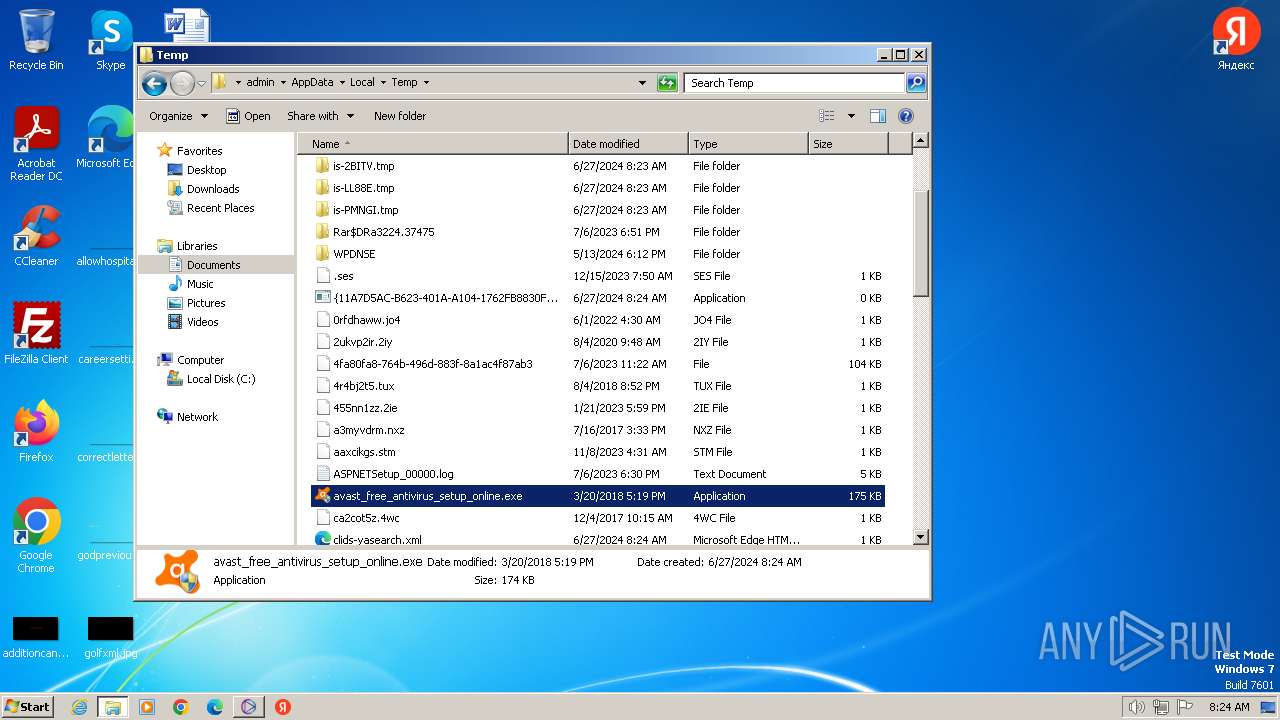
Task: Open the FileZilla Client shortcut
Action: 36,334
